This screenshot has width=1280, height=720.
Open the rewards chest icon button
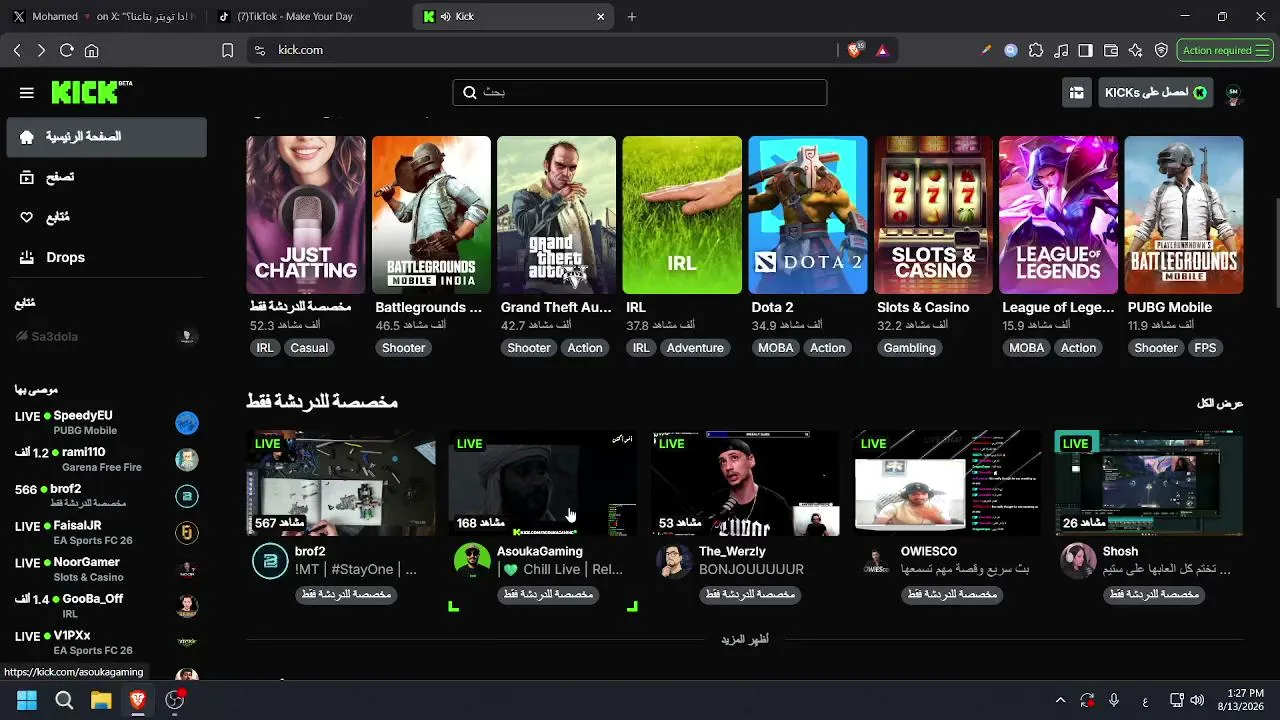(1077, 93)
